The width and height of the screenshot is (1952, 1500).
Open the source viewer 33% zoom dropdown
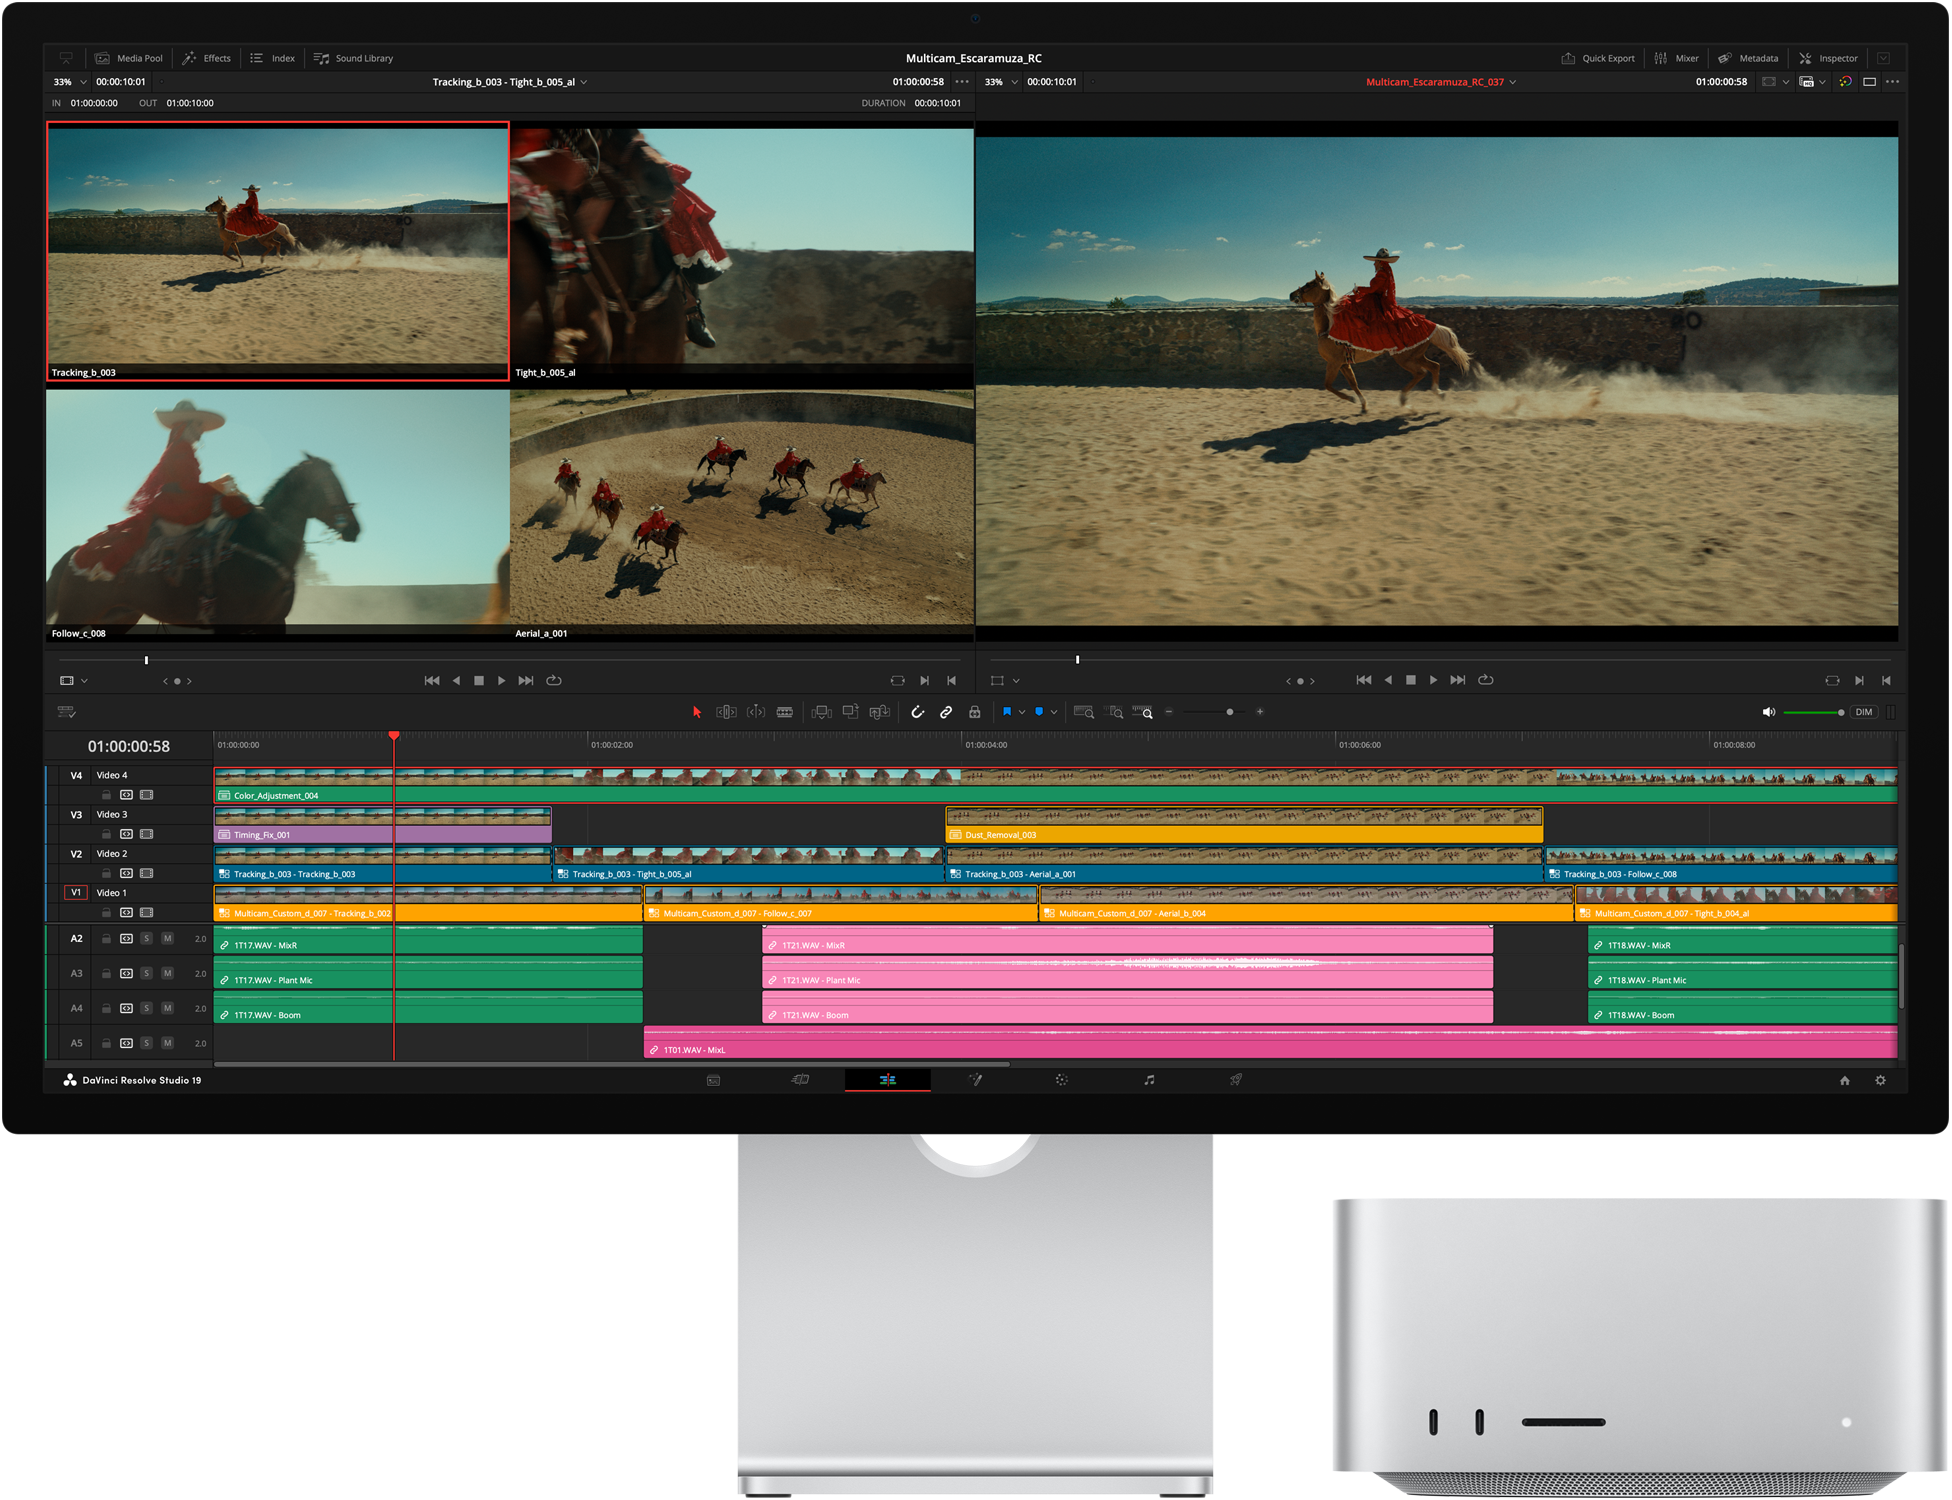83,82
